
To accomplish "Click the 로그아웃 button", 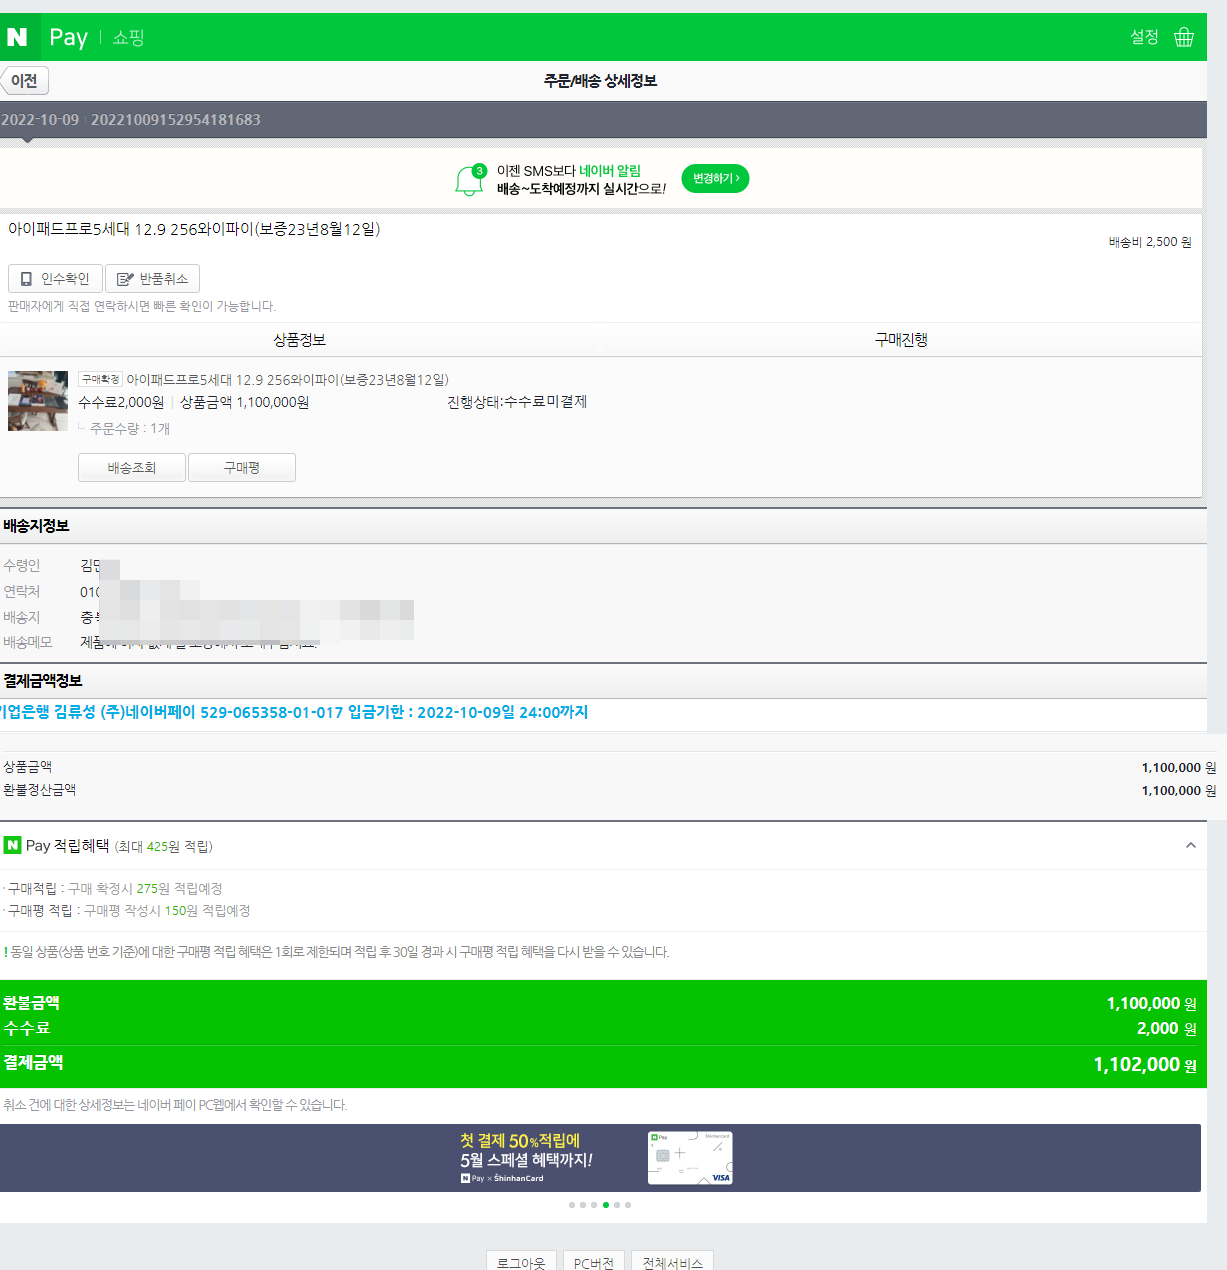I will 521,1262.
